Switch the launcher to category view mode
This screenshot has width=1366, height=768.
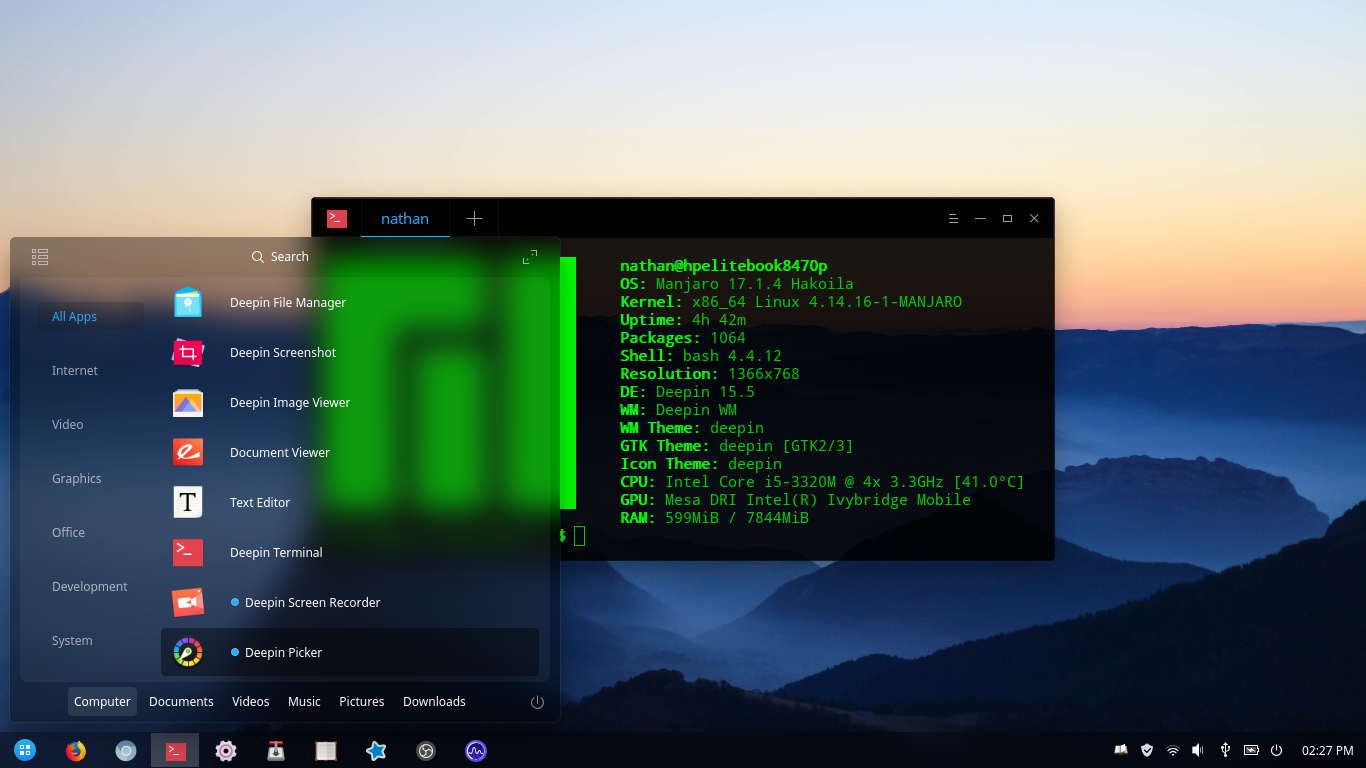[x=40, y=257]
